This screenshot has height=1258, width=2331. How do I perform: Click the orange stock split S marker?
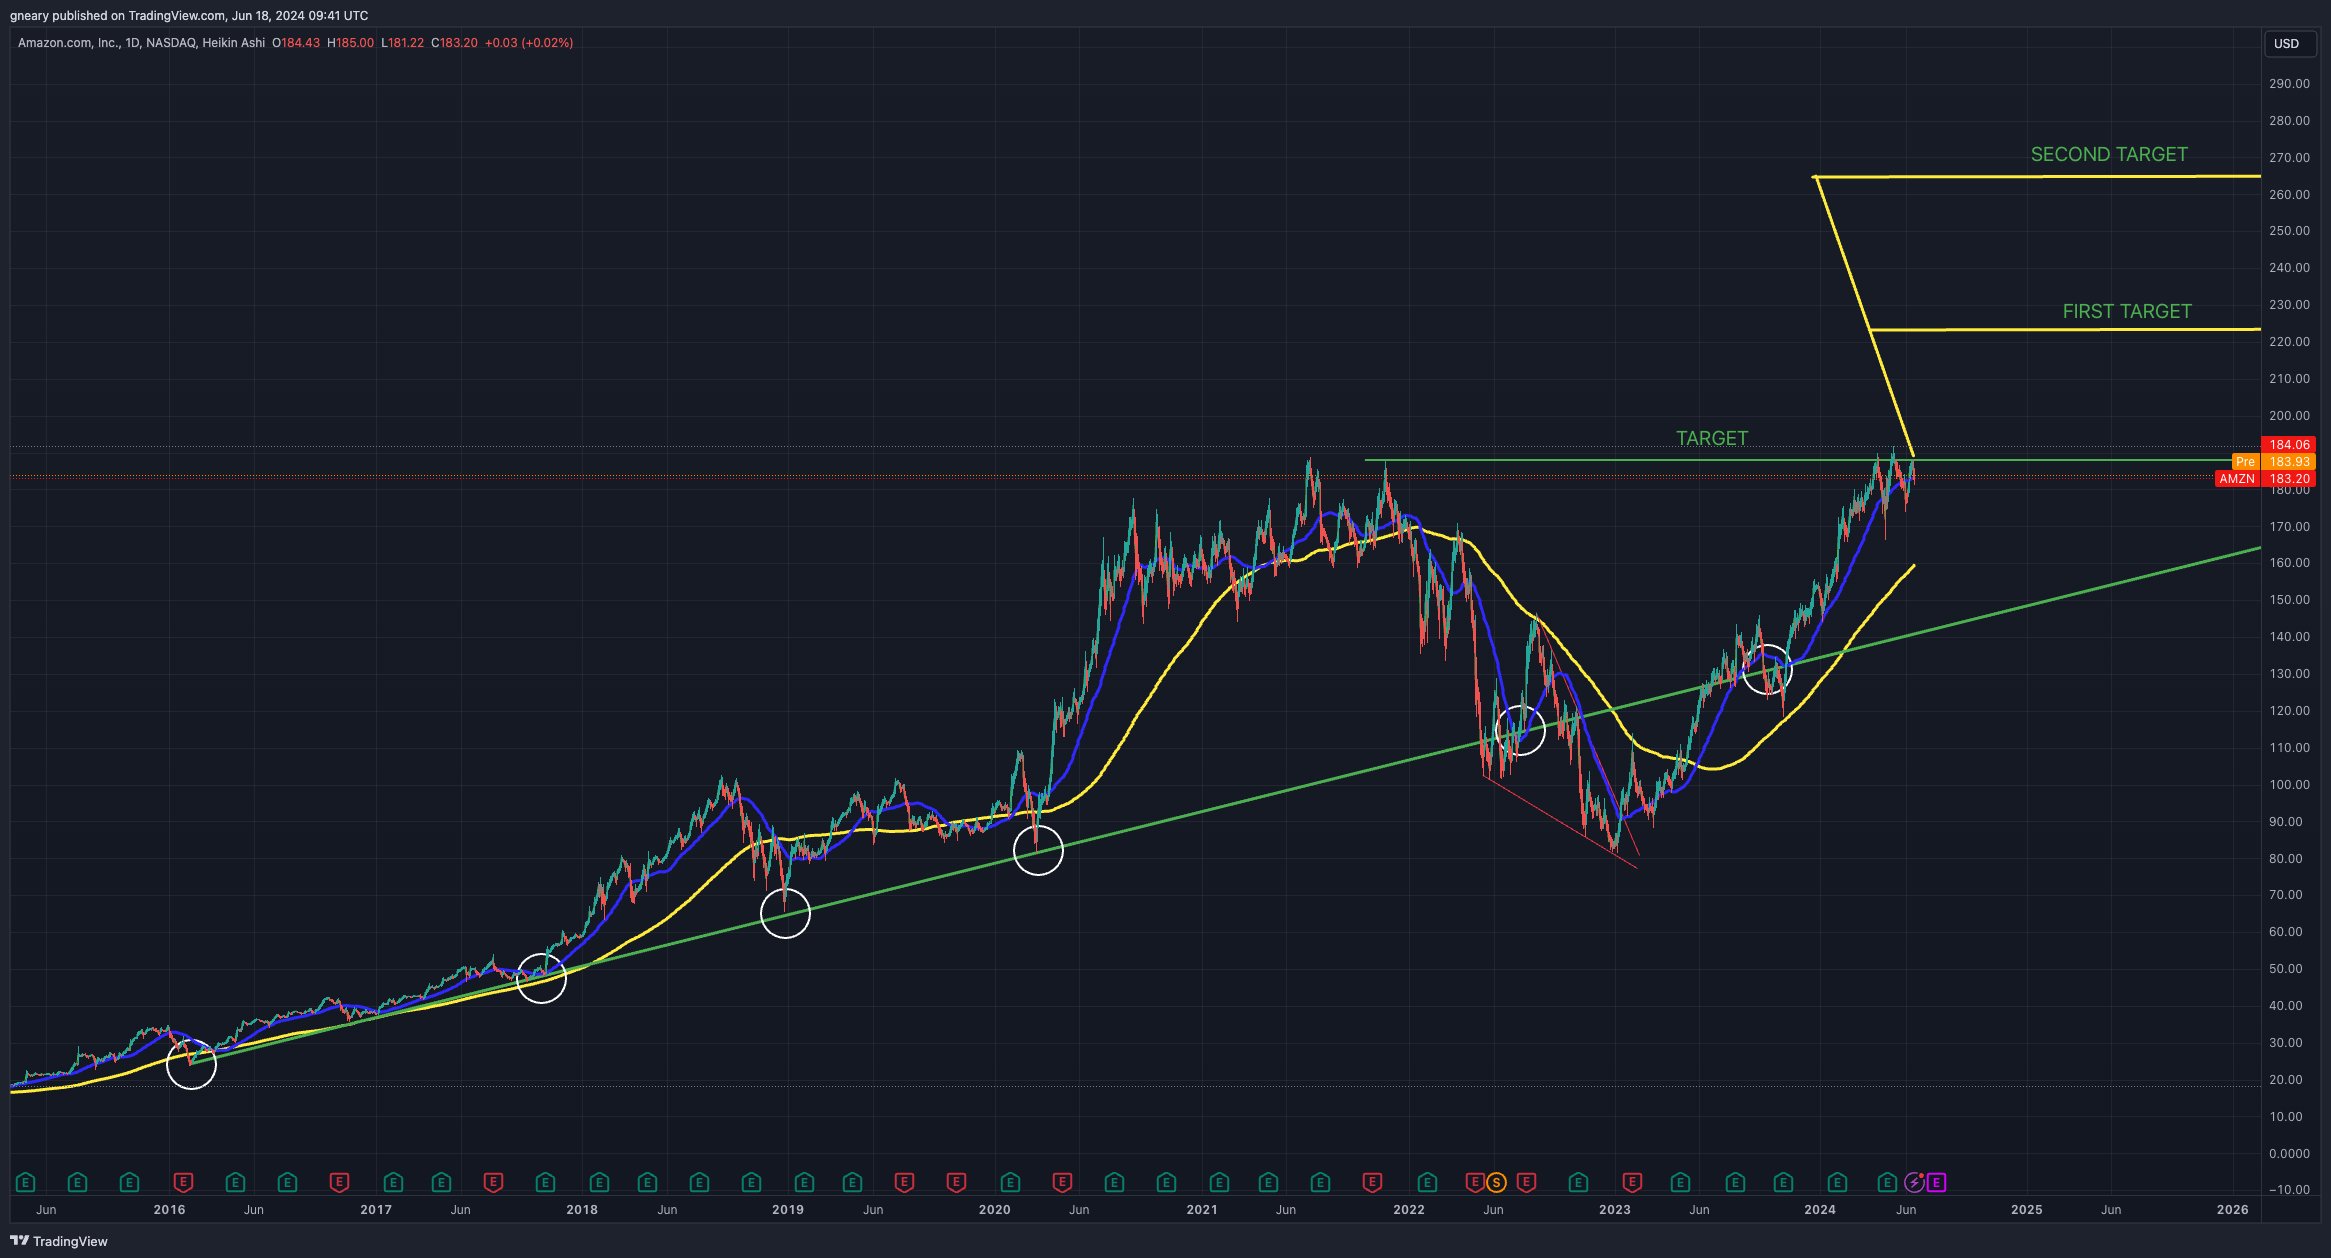(1496, 1183)
